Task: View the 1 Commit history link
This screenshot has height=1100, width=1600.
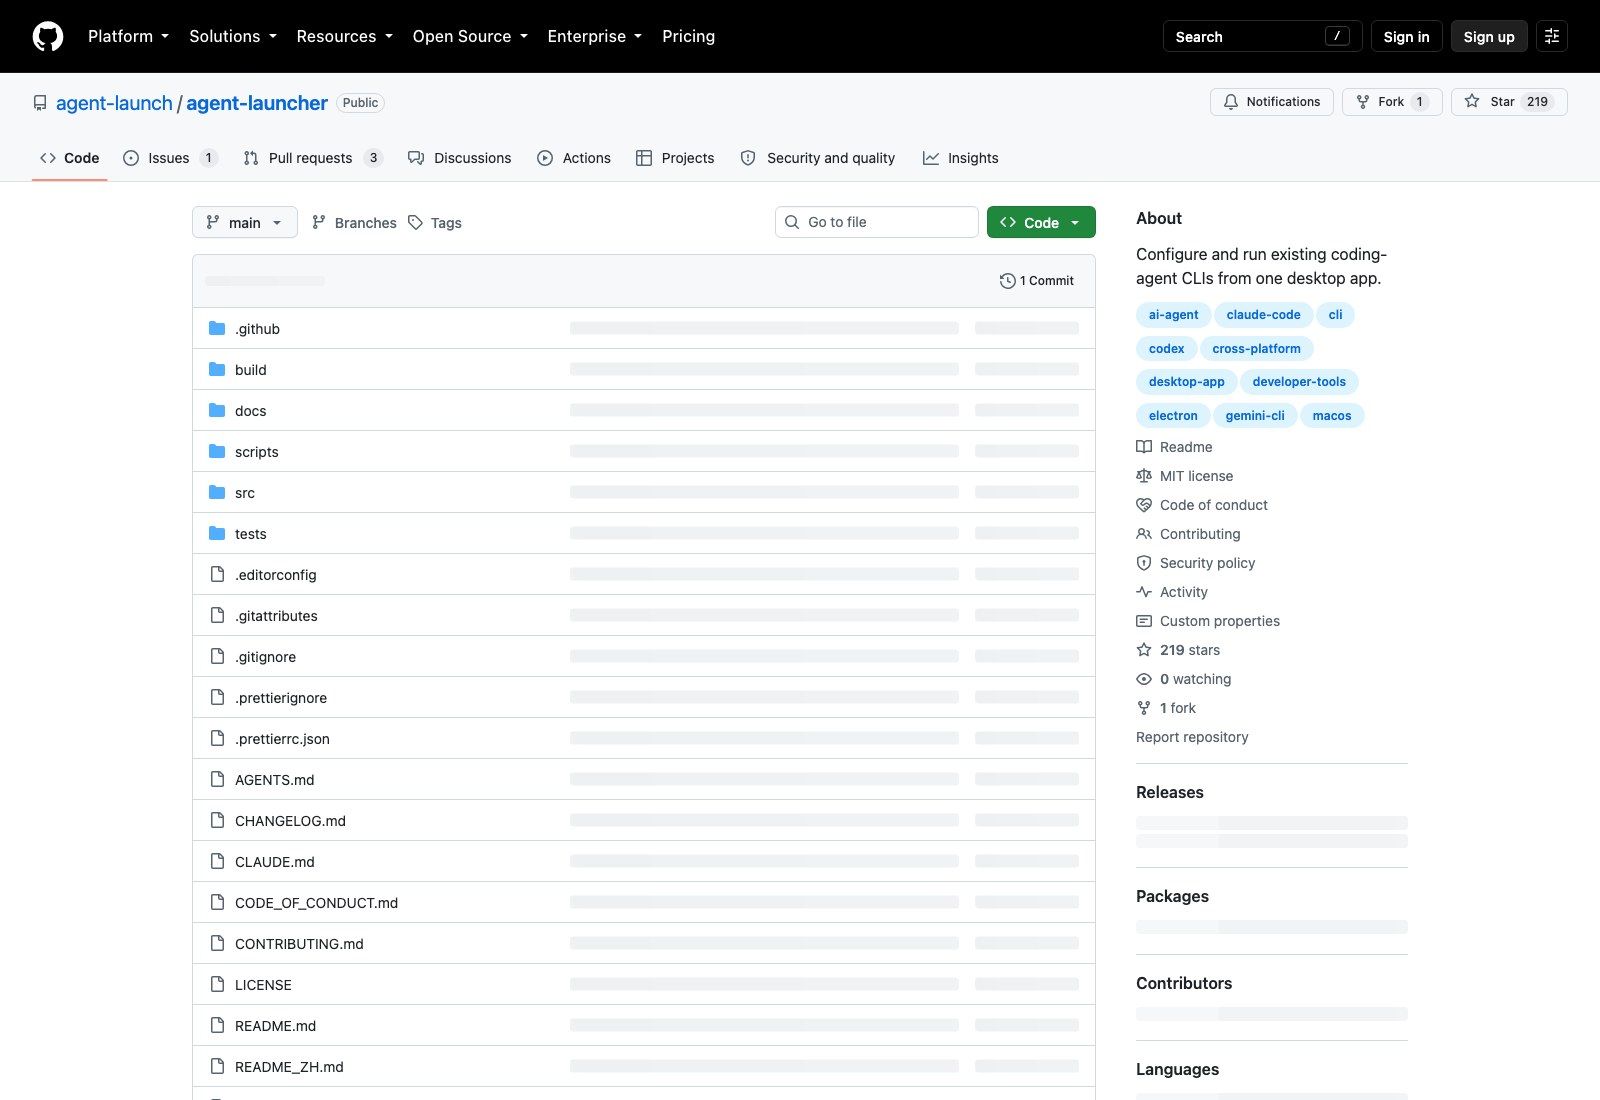Action: [1037, 281]
